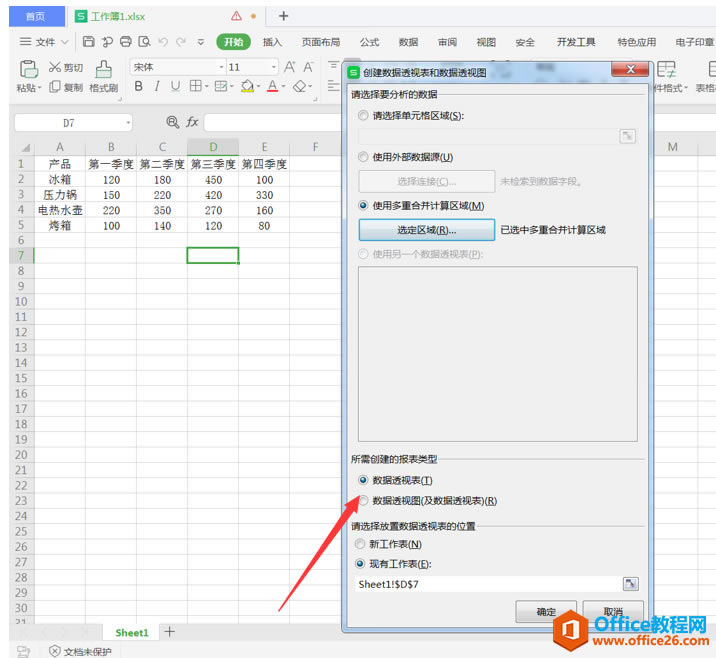
Task: Click range picker icon for cell range field
Action: pyautogui.click(x=627, y=136)
